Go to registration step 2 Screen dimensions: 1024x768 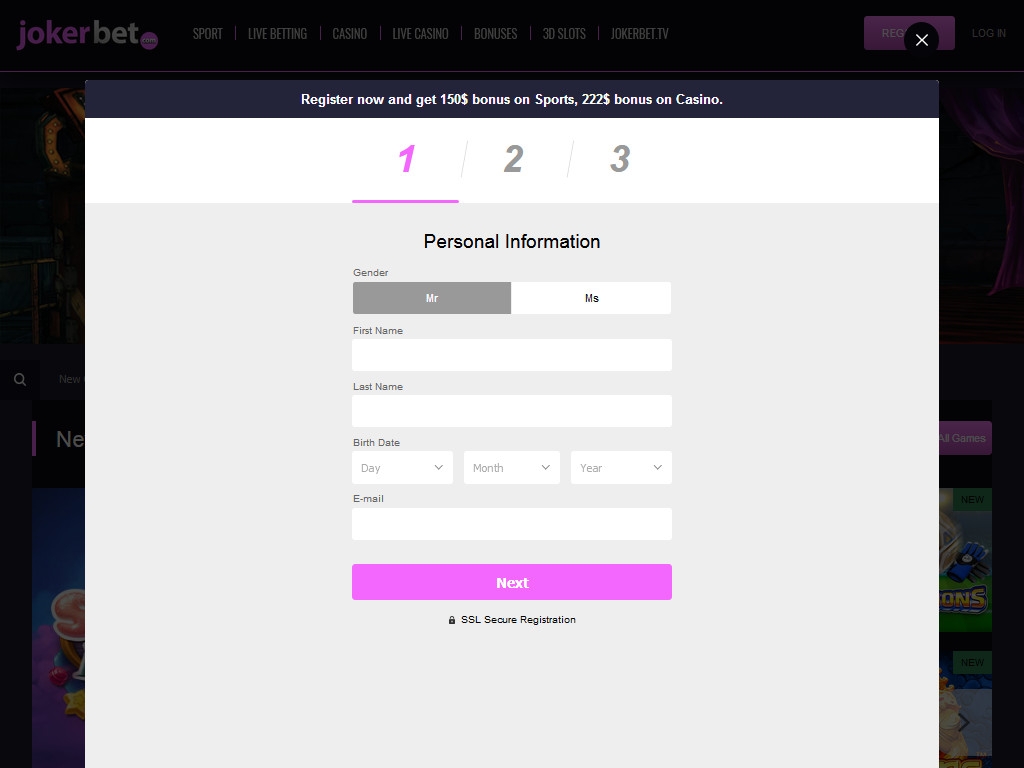513,159
